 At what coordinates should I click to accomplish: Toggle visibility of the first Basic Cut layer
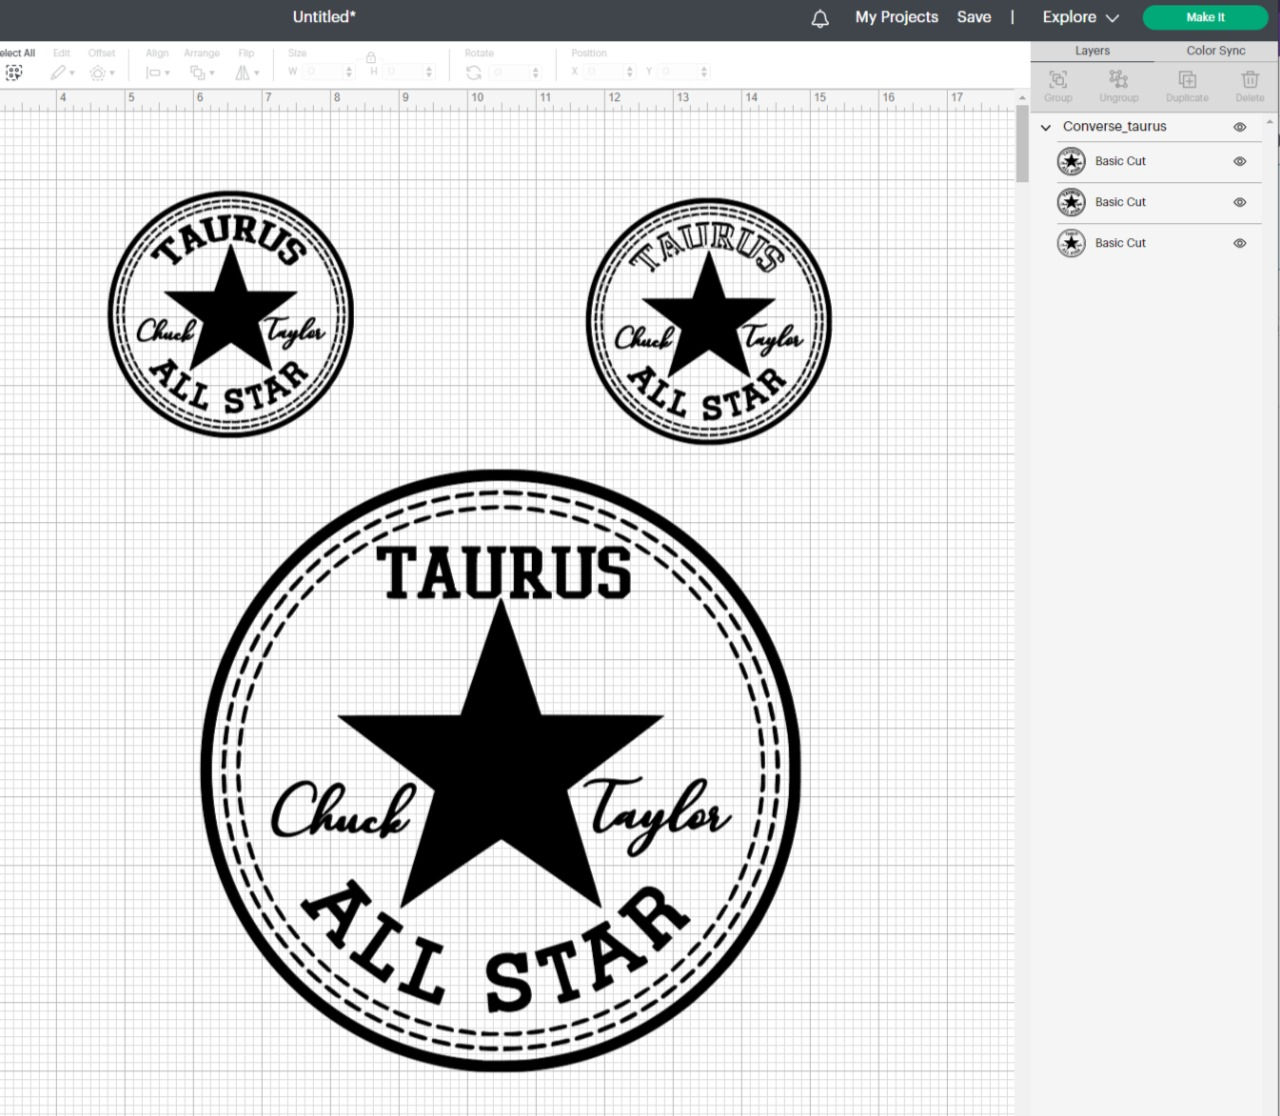click(x=1239, y=161)
